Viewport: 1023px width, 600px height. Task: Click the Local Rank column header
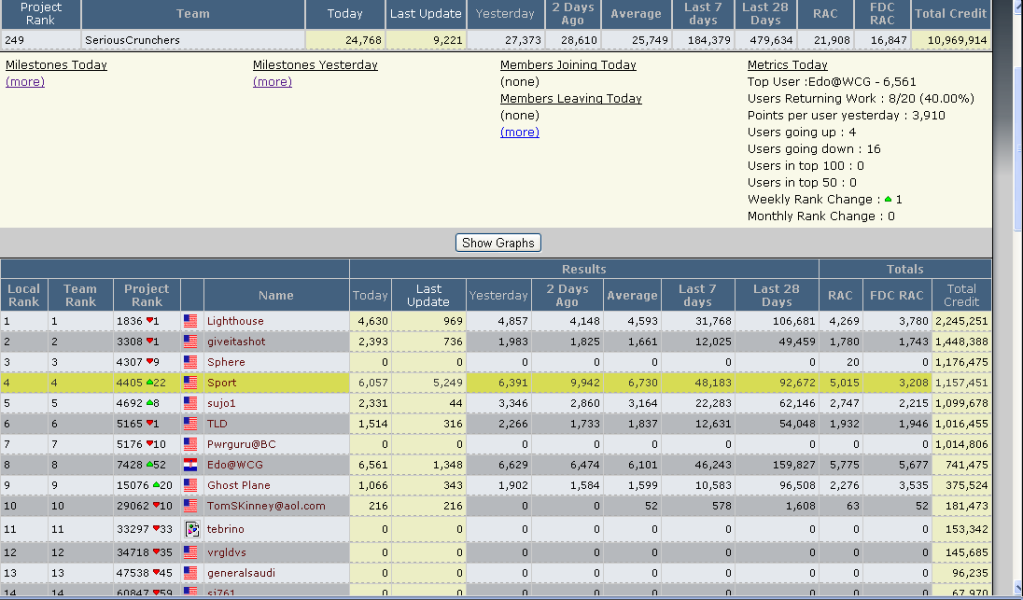(x=24, y=295)
